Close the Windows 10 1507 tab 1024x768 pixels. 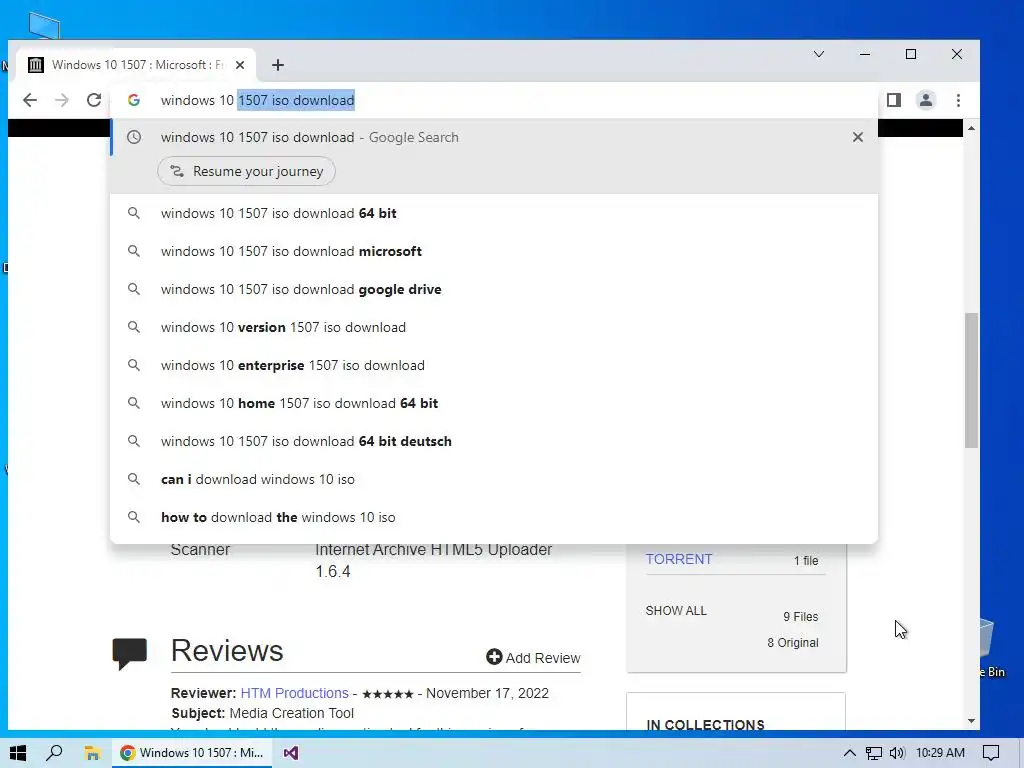tap(240, 65)
